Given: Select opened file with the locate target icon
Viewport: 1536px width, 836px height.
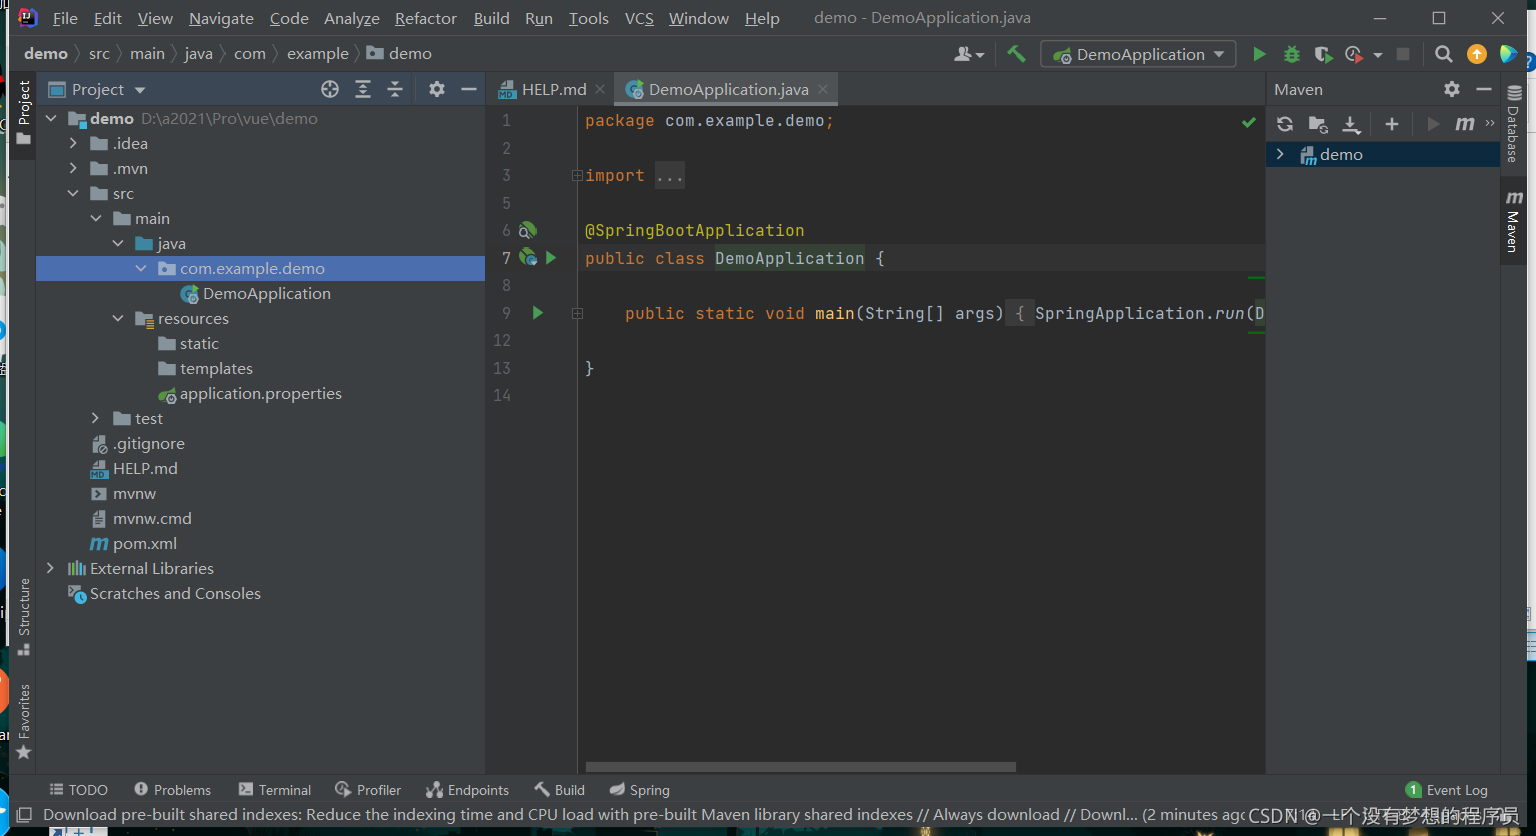Looking at the screenshot, I should coord(330,89).
